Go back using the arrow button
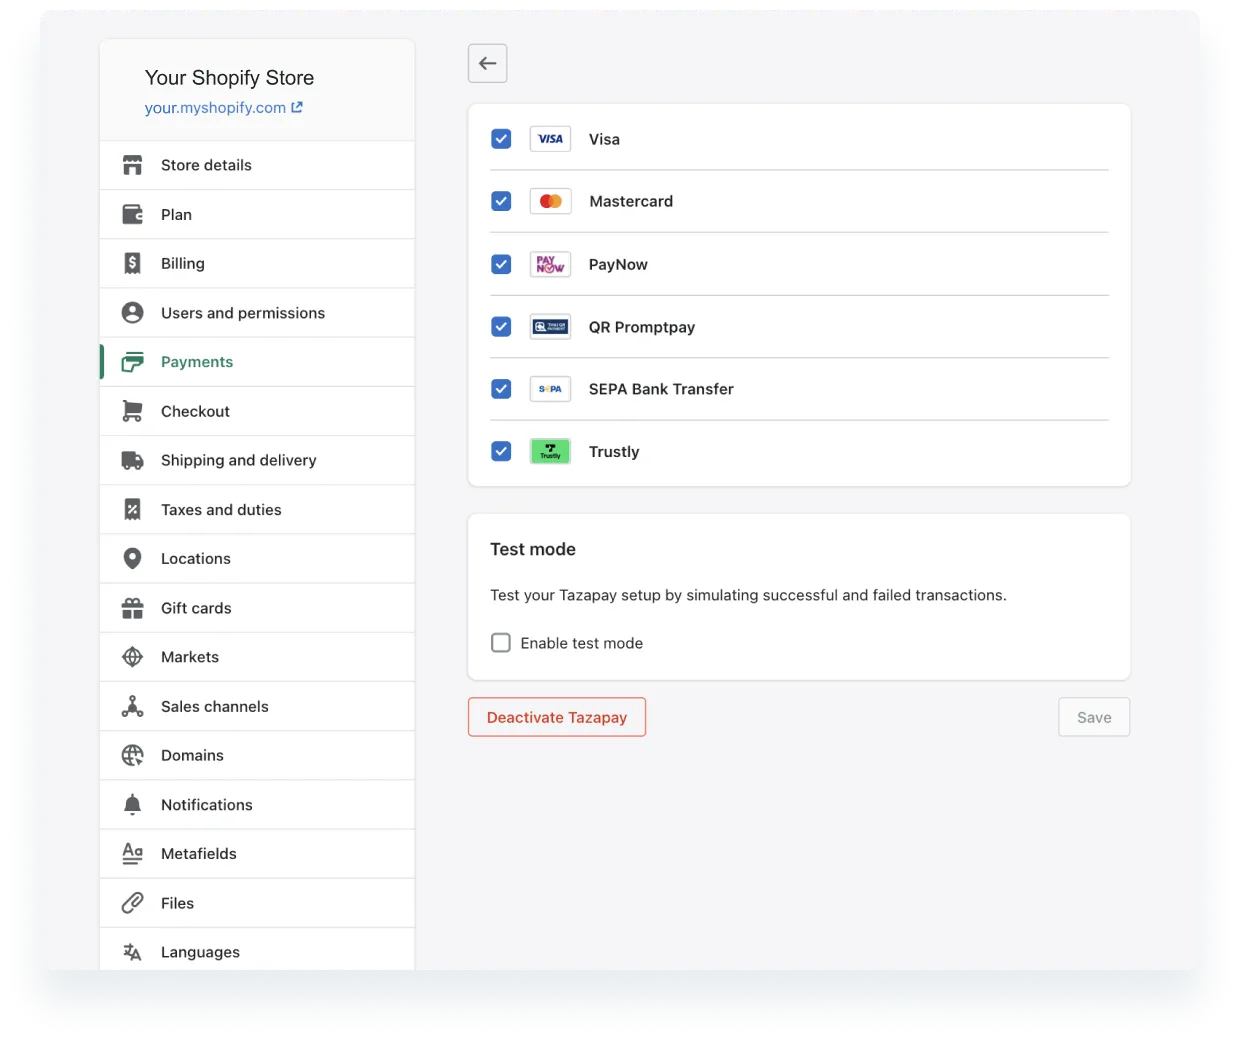 coord(488,63)
